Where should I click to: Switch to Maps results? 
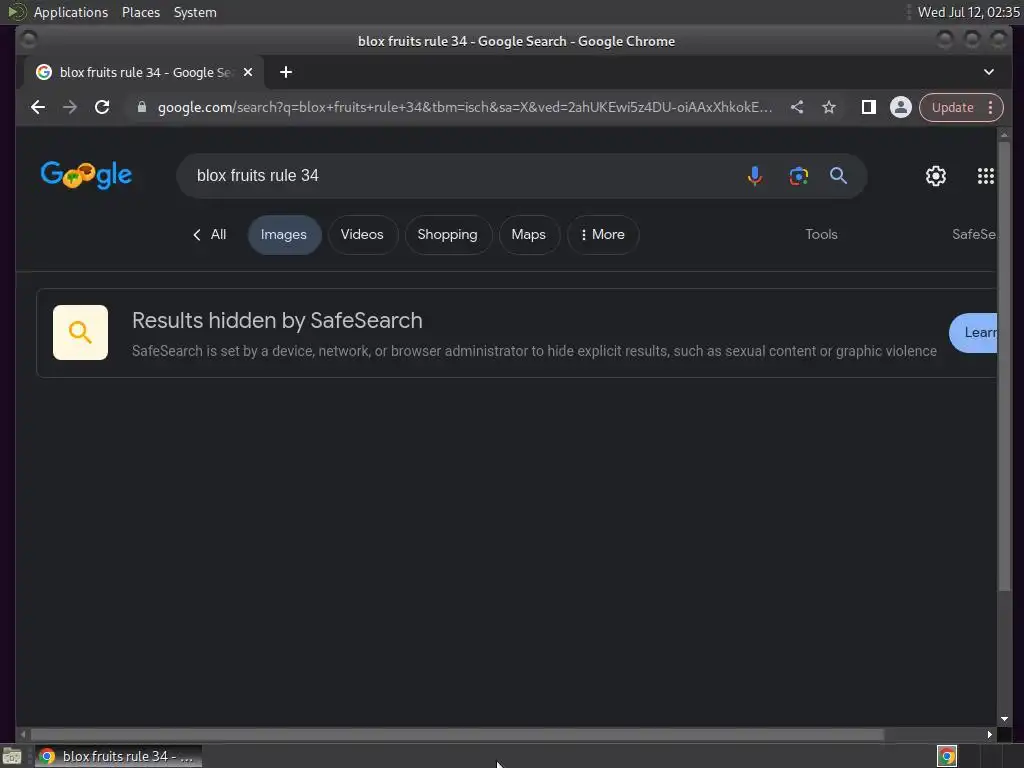tap(528, 234)
